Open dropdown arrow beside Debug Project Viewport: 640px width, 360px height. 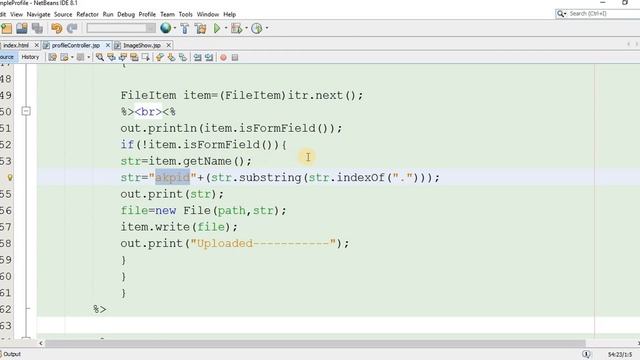(246, 28)
